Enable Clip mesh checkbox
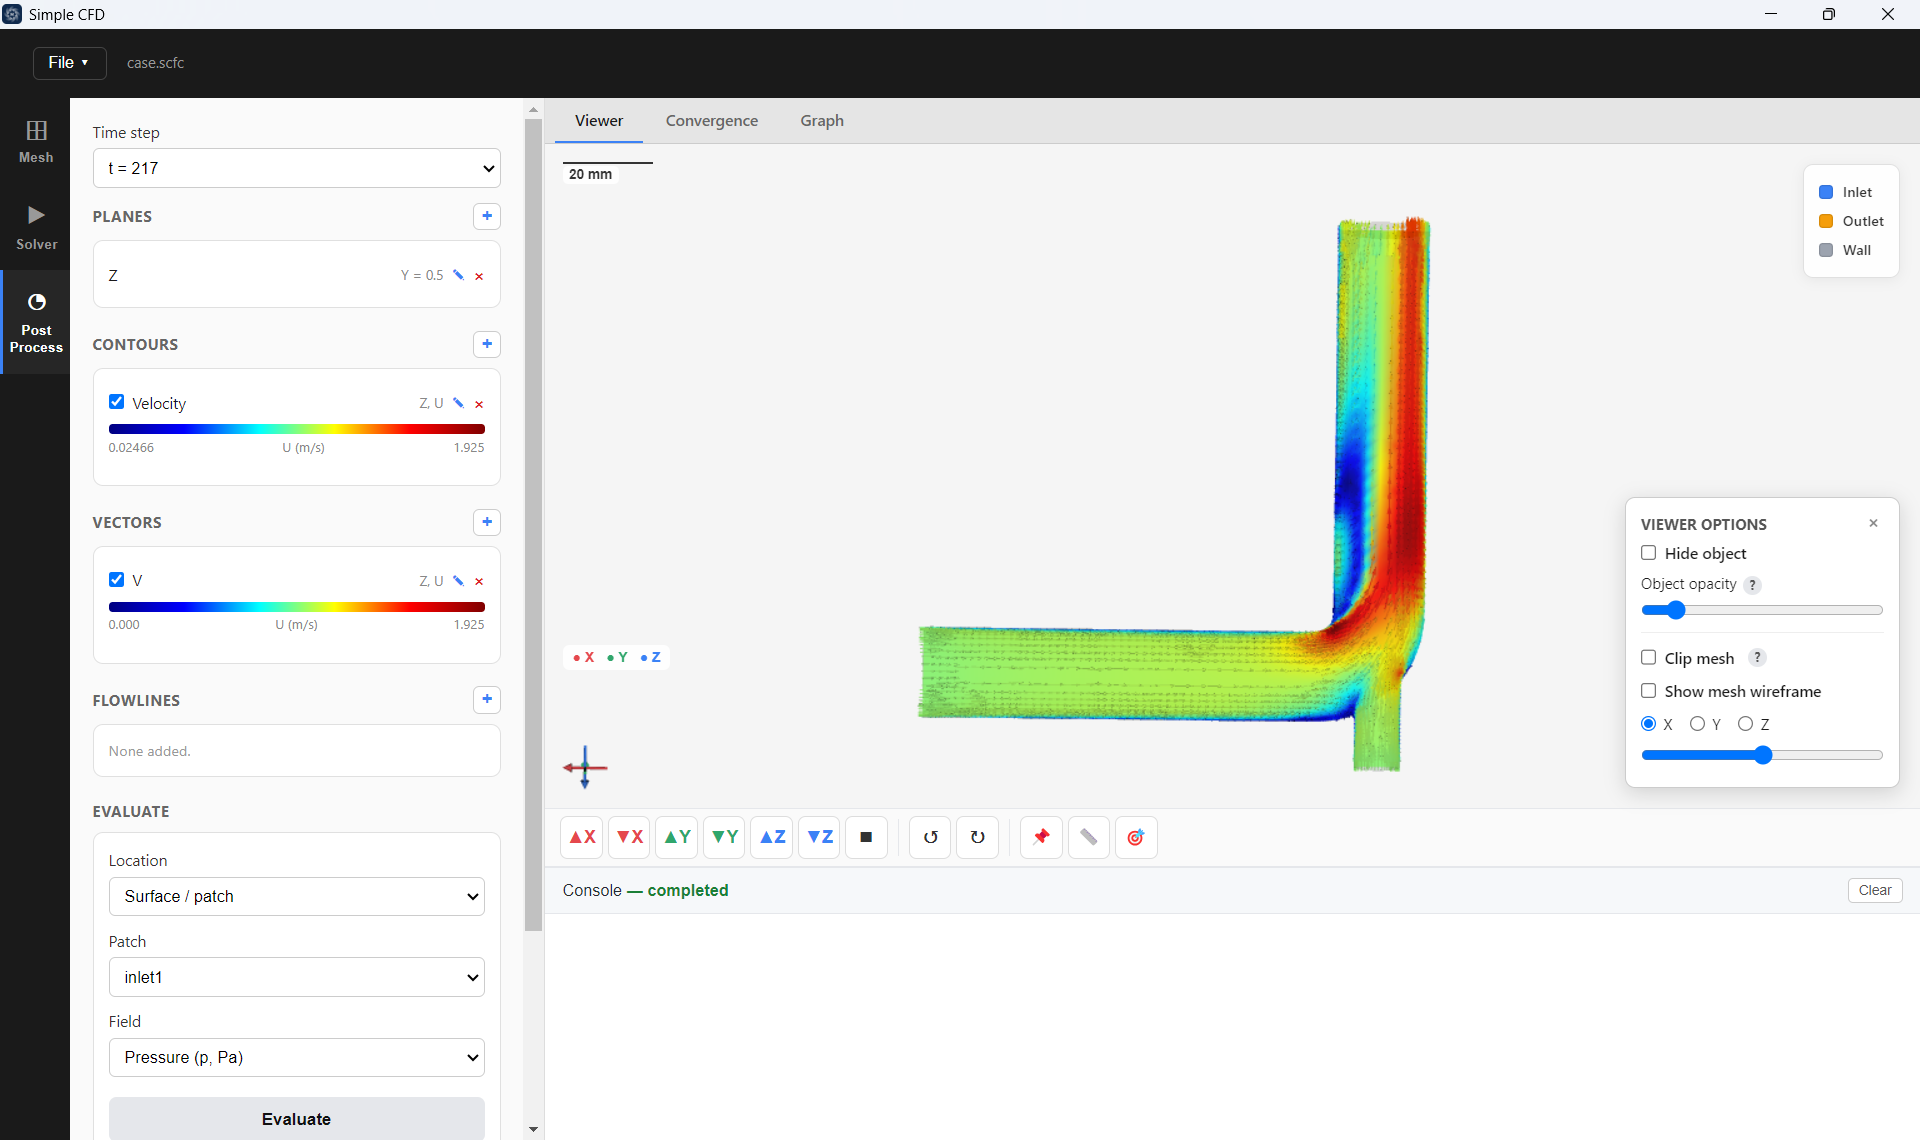 pos(1649,657)
